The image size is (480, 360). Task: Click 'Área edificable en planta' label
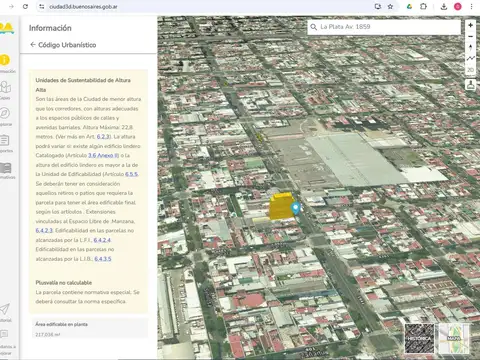tap(61, 324)
